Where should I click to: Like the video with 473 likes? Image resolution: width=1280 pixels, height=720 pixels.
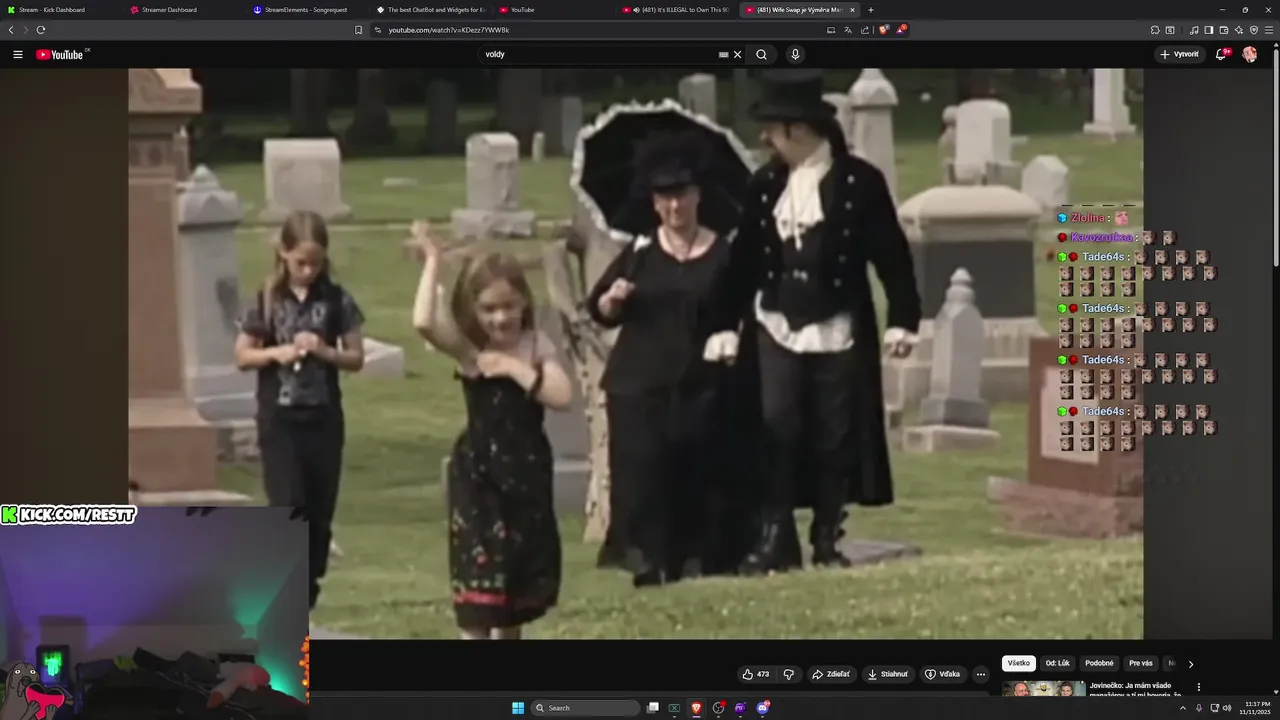[x=756, y=674]
